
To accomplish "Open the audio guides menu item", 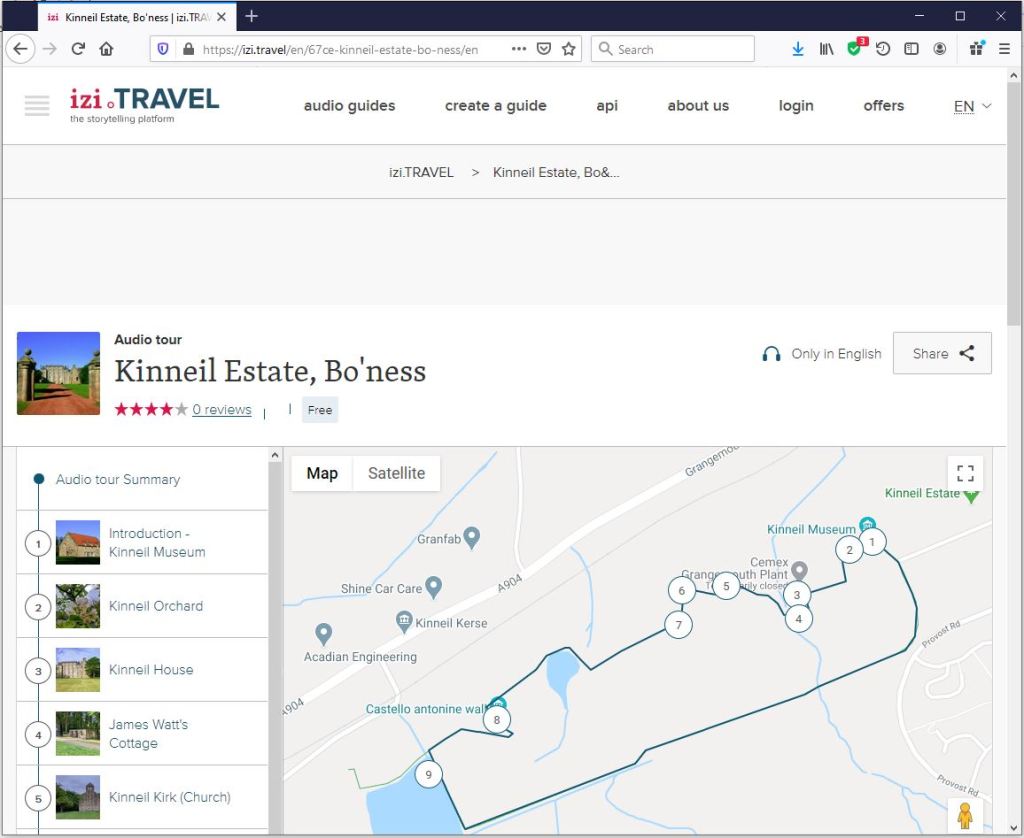I will coord(349,106).
